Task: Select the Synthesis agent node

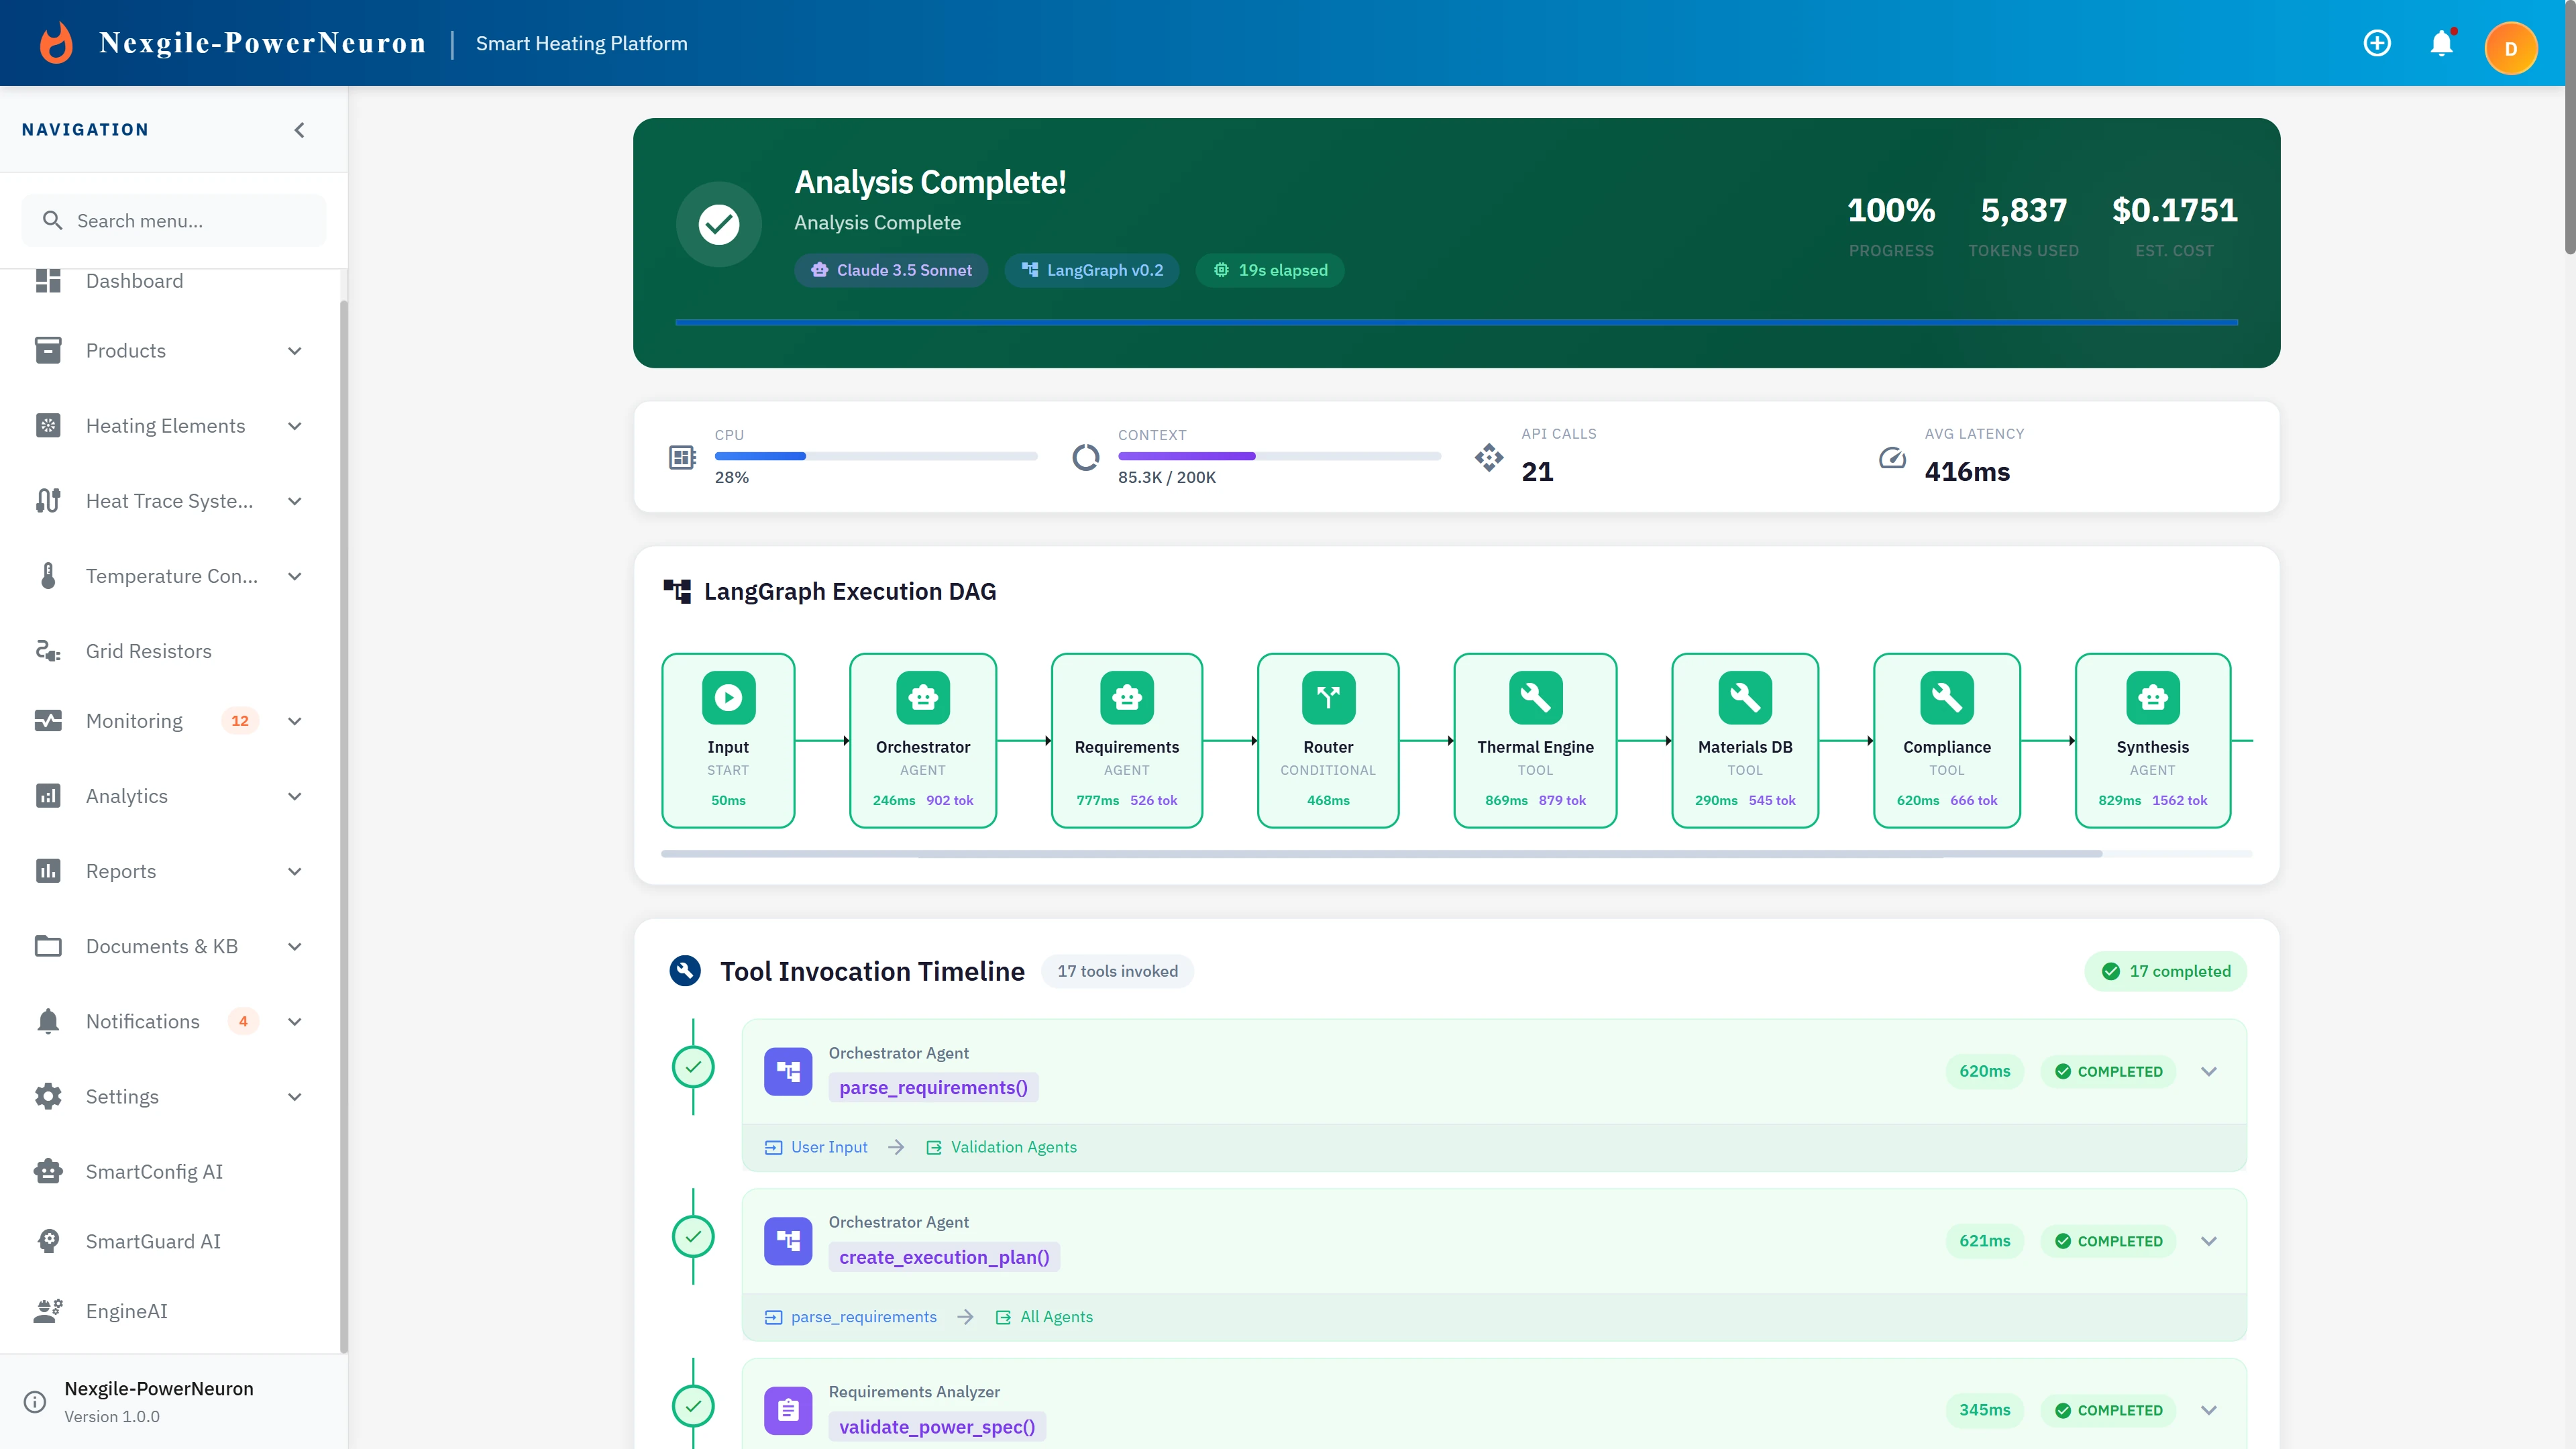Action: pos(2153,740)
